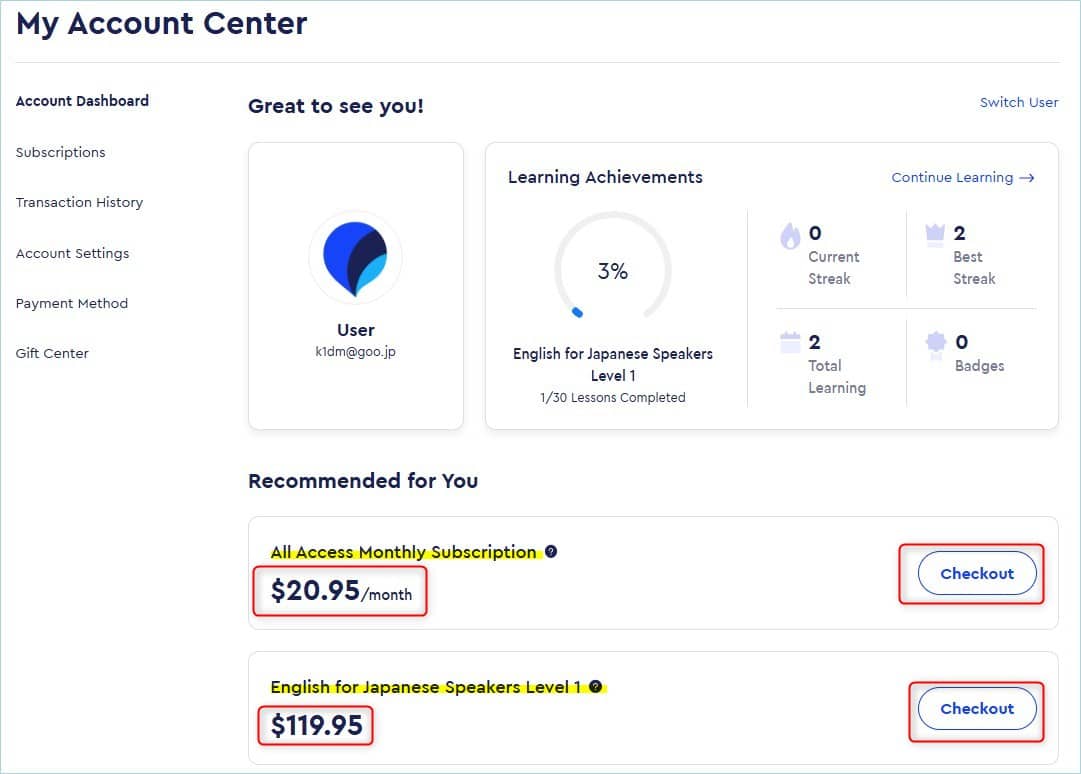Click the Switch User link
This screenshot has height=774, width=1081.
point(1019,103)
